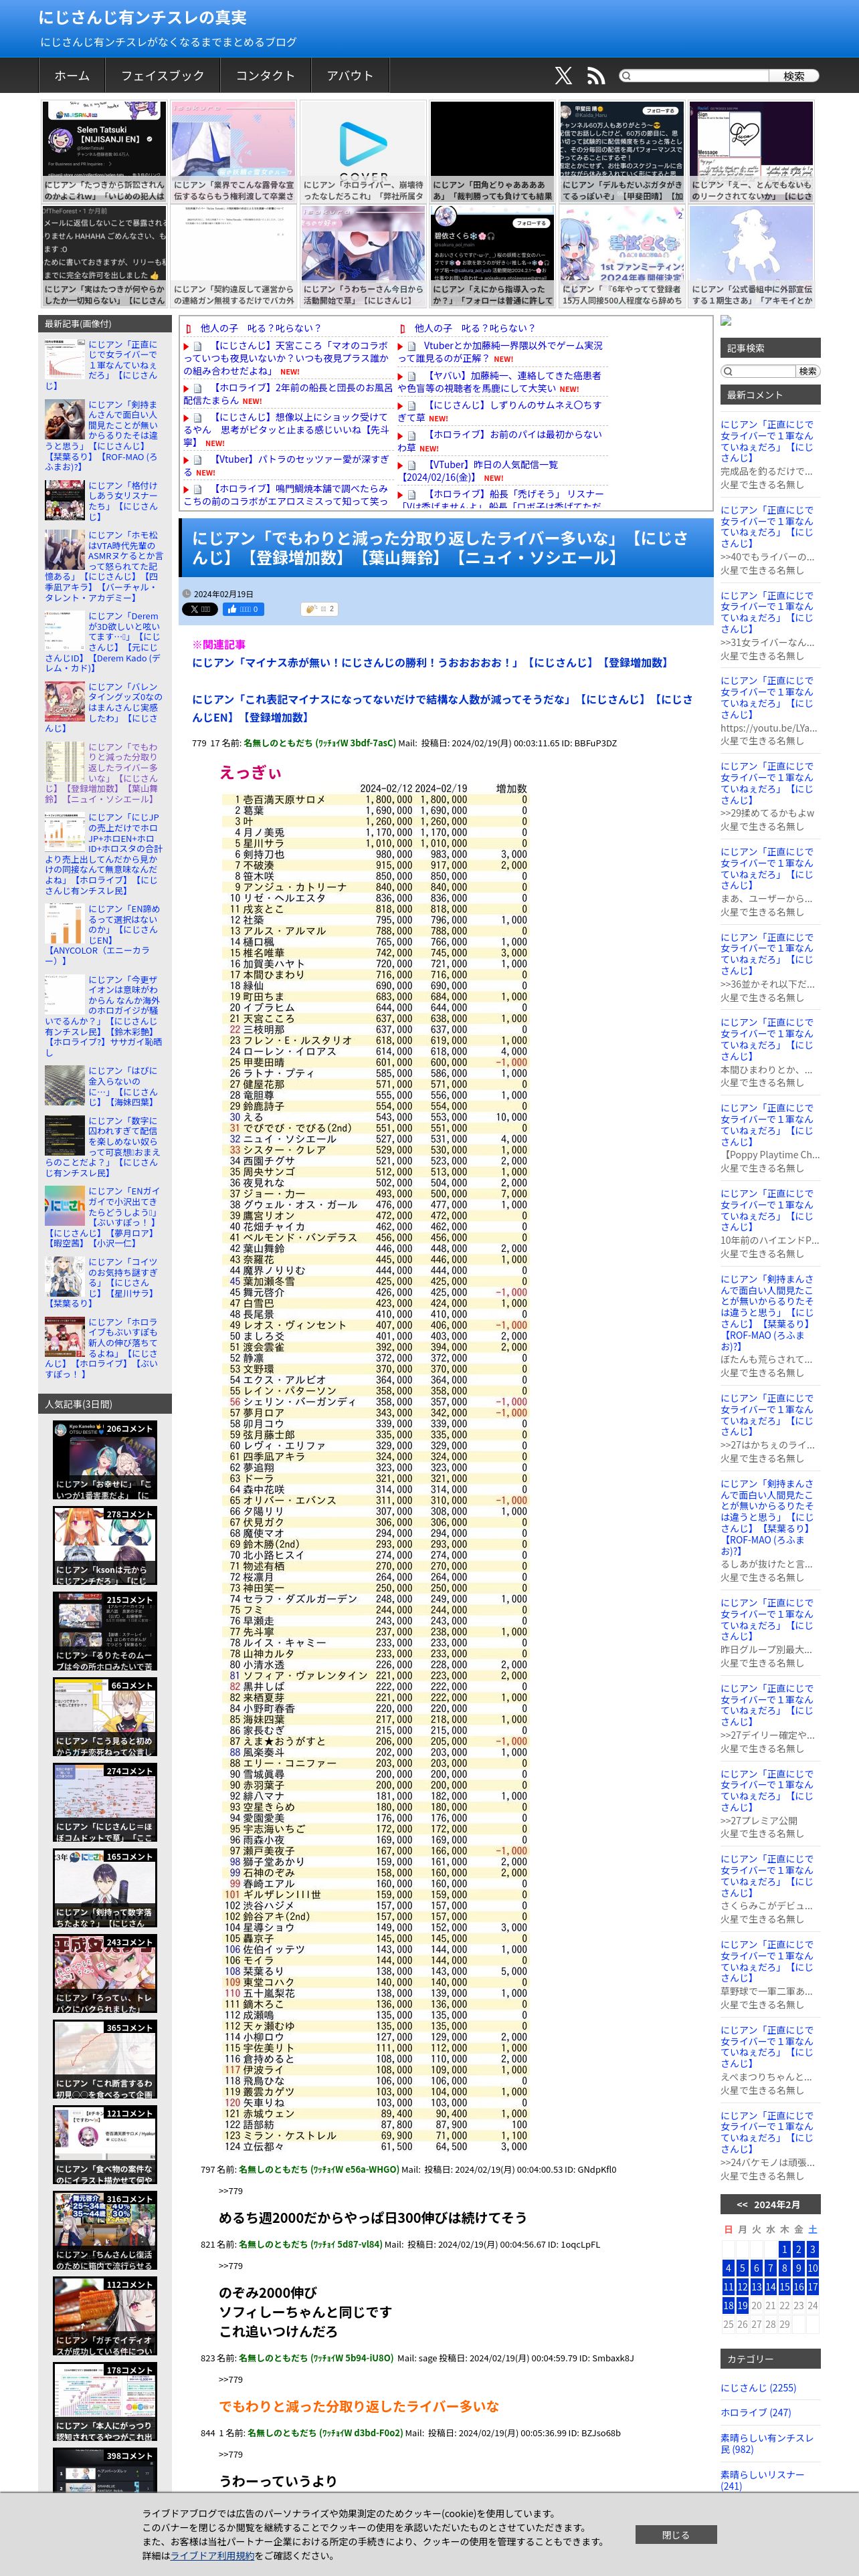Viewport: 859px width, 2576px height.
Task: Open 1st ファンミーティング thumbnail article
Action: [x=622, y=257]
